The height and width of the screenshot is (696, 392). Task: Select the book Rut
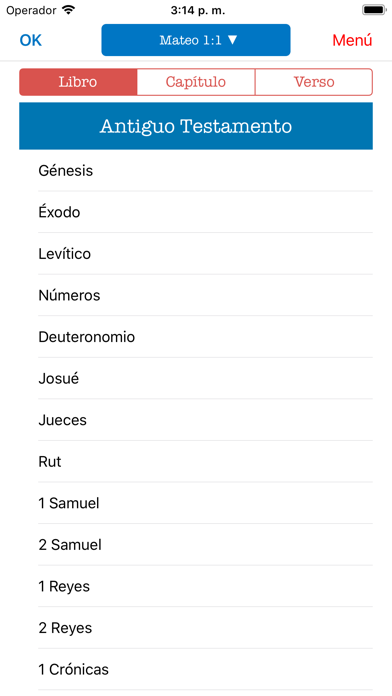(x=196, y=462)
